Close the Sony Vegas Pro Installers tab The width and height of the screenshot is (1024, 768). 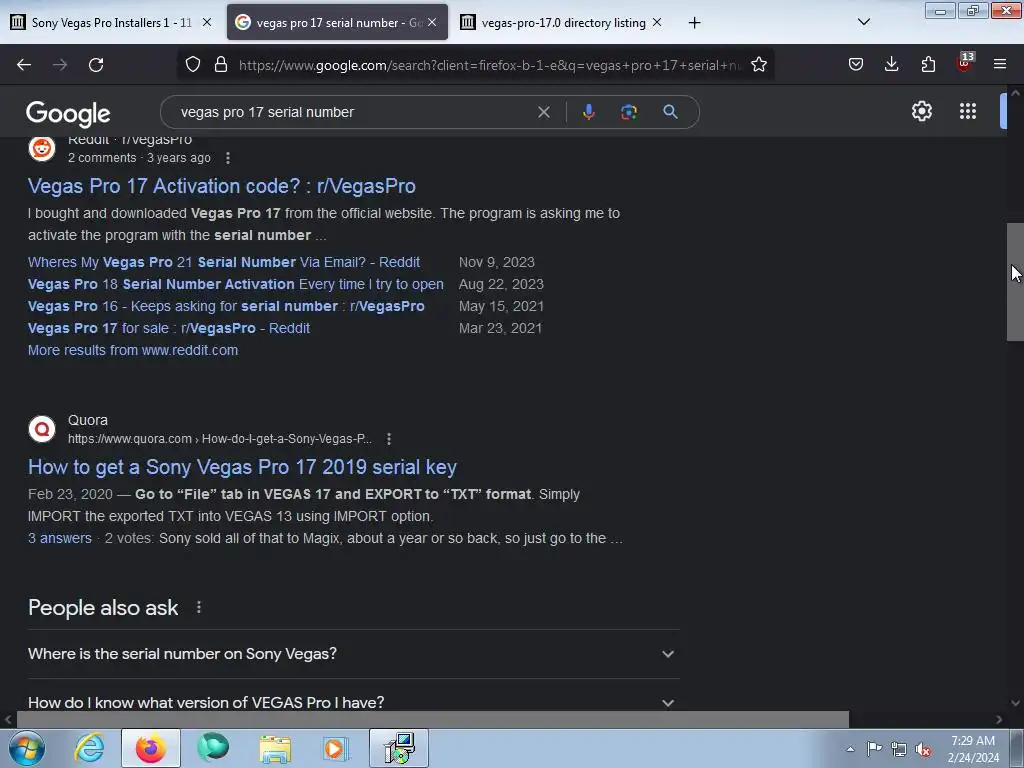(207, 22)
